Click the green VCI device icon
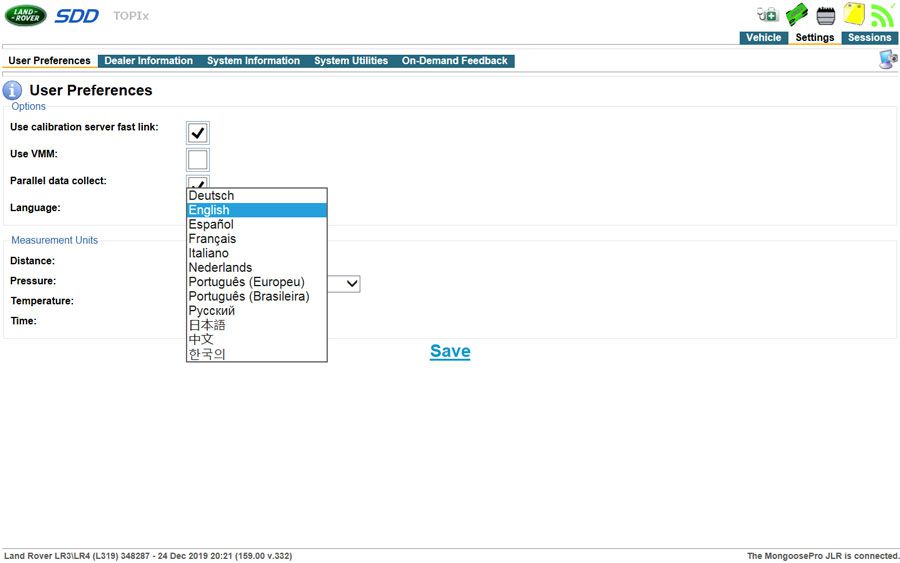This screenshot has height=563, width=900. [x=797, y=14]
